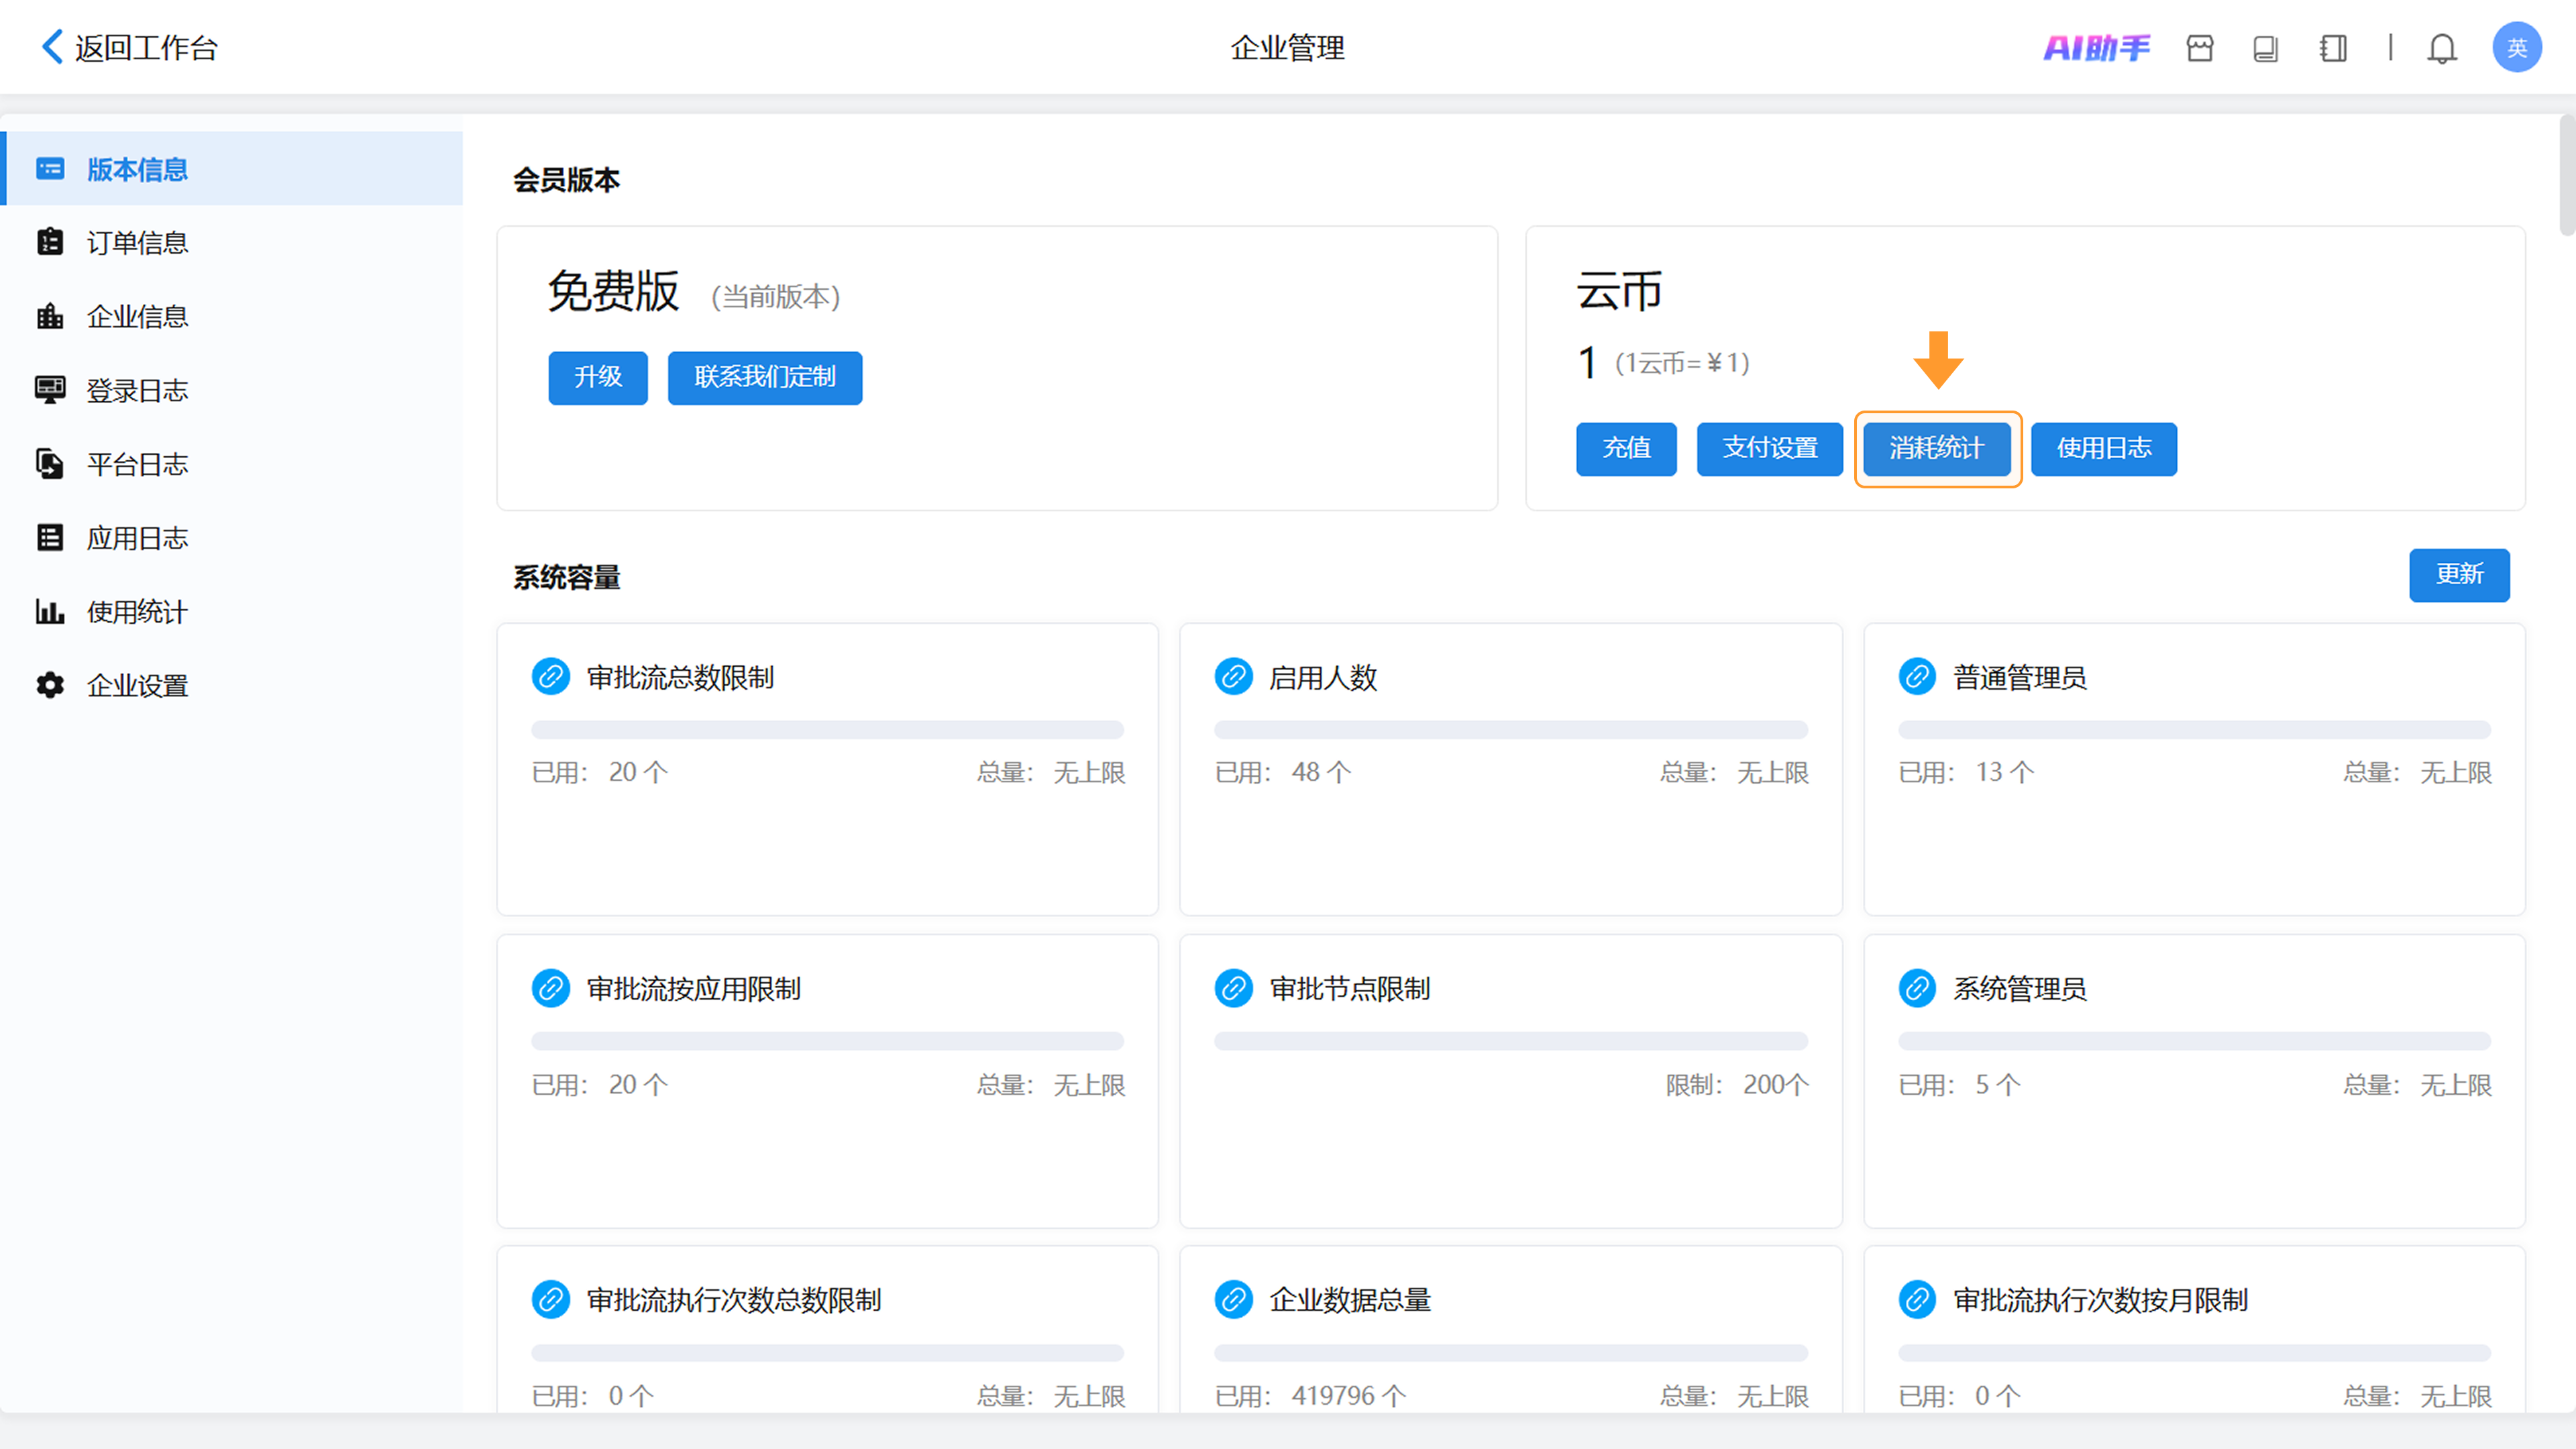Image resolution: width=2576 pixels, height=1449 pixels.
Task: Click the back chevron beside 返回工作台
Action: (x=51, y=47)
